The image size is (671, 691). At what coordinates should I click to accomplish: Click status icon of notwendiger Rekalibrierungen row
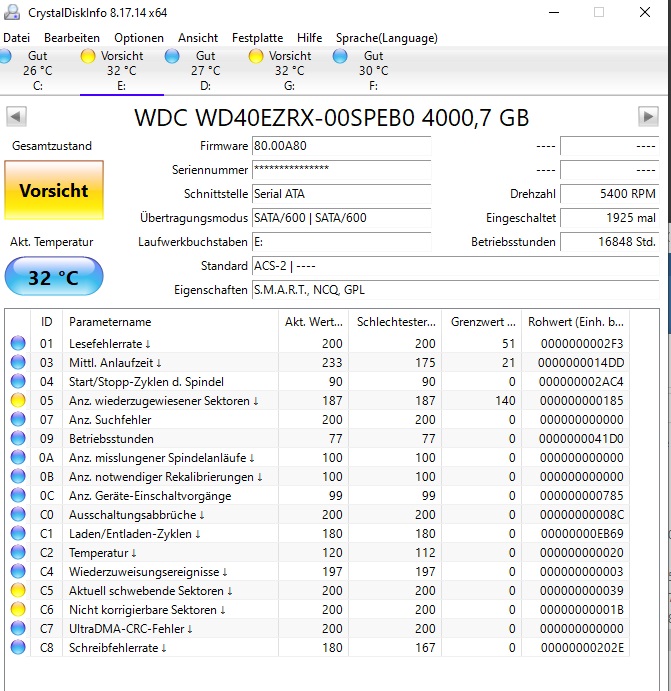[18, 476]
